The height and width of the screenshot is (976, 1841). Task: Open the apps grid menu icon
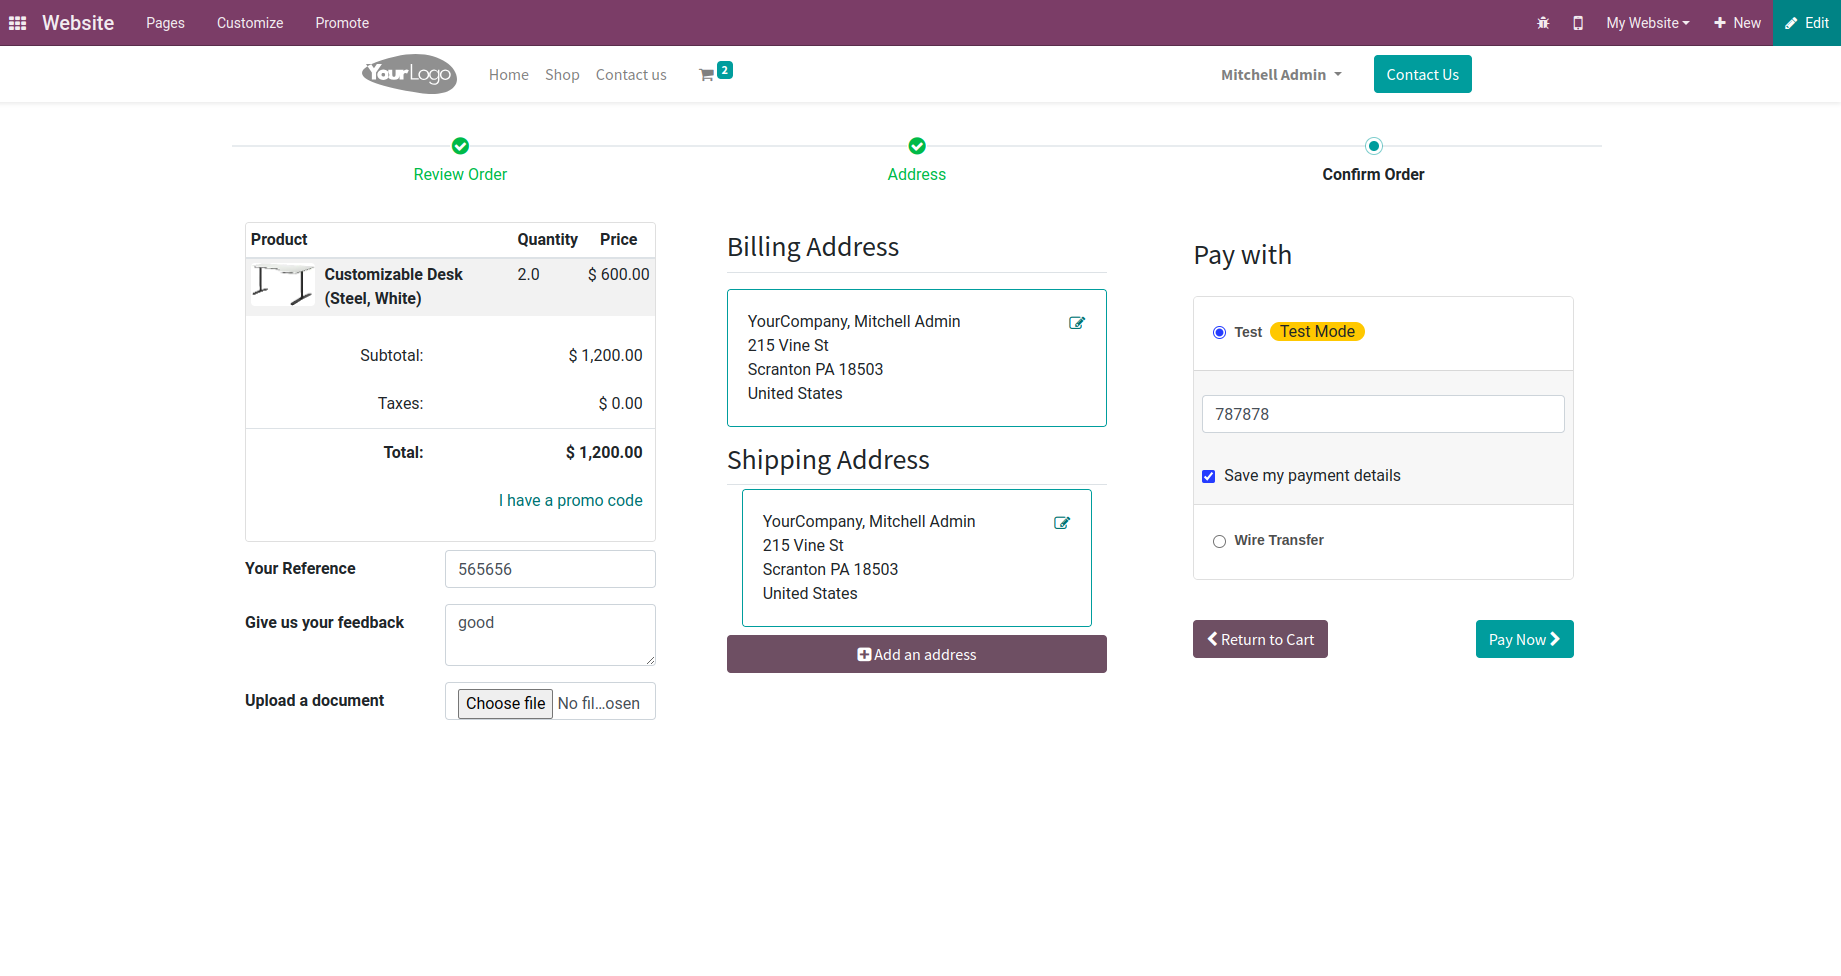[x=18, y=23]
